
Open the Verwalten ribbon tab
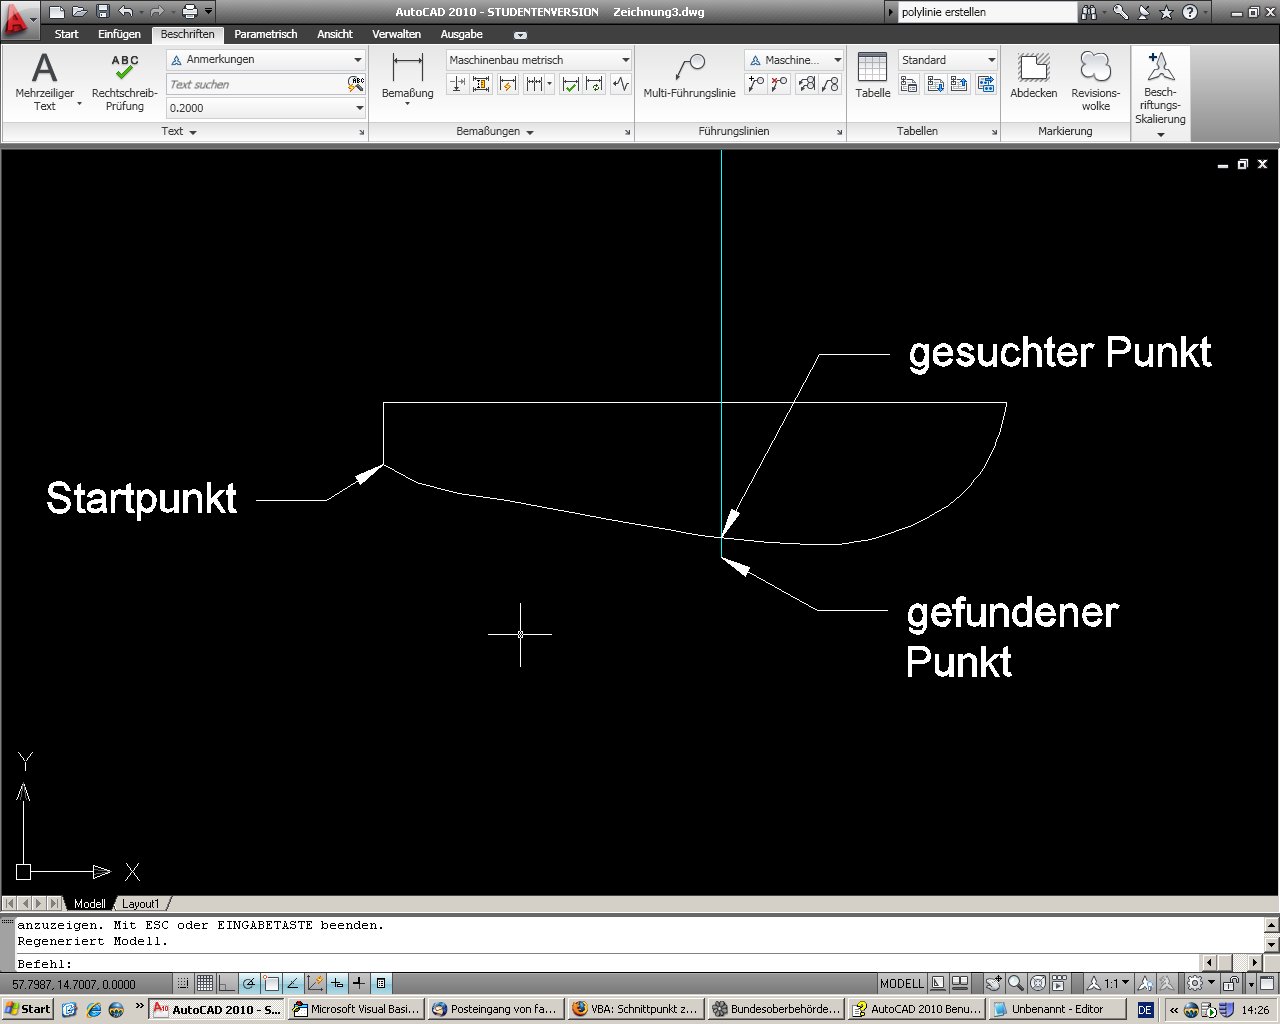[396, 34]
